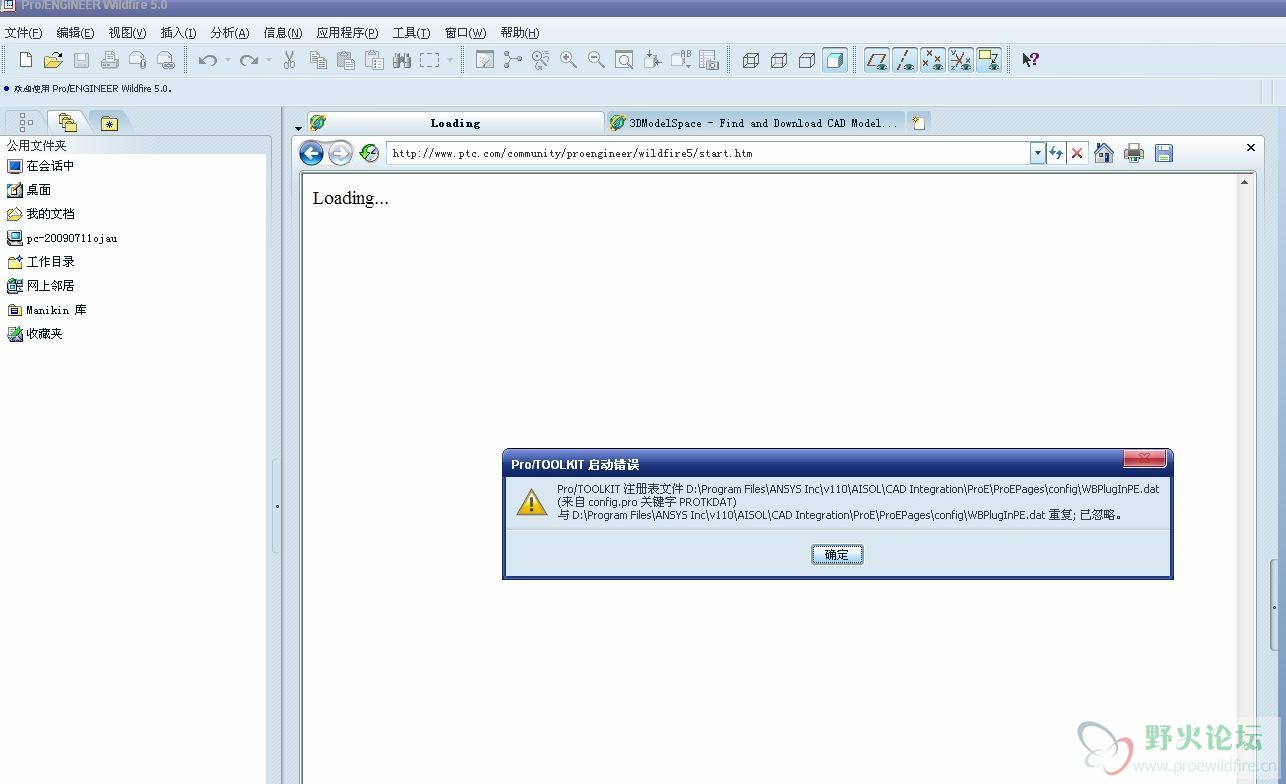Open the 工具(T) menu

pyautogui.click(x=411, y=33)
